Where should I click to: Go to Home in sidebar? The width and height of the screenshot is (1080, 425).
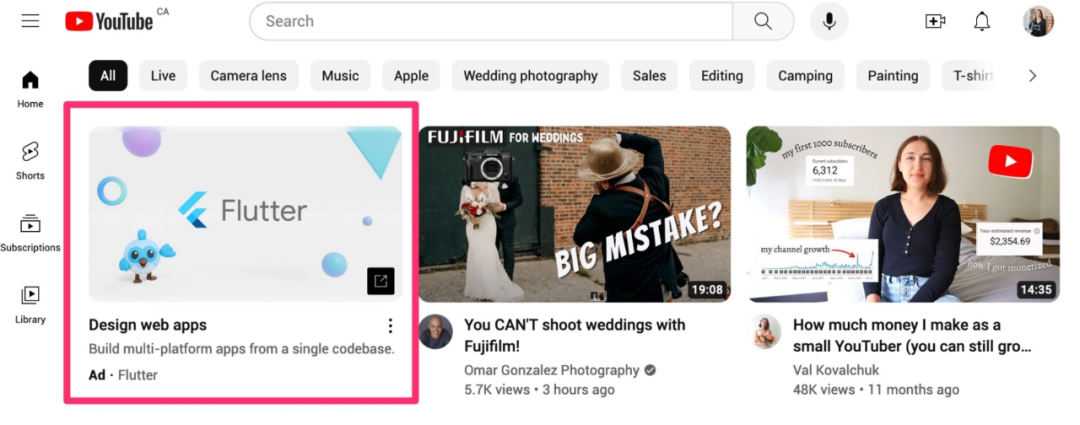click(30, 90)
